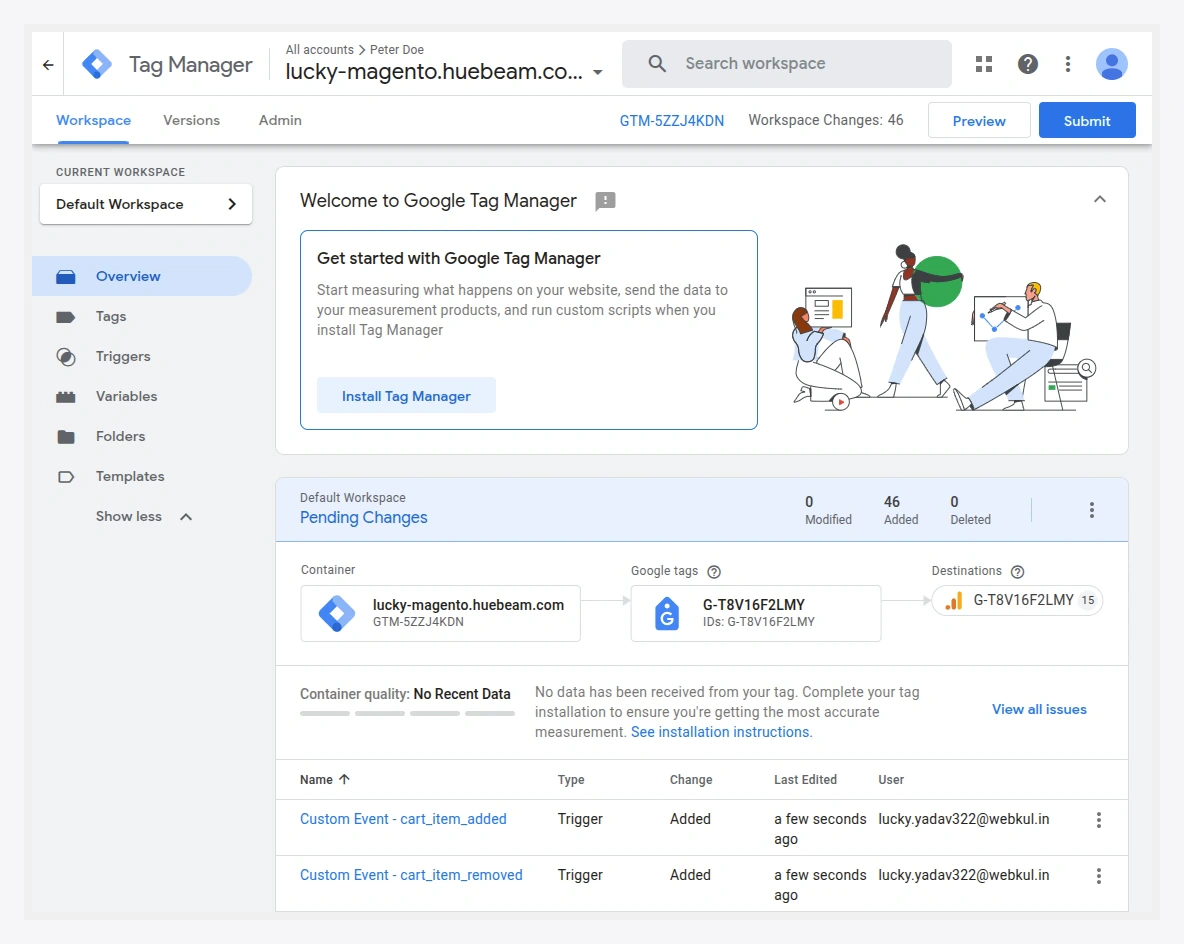Screen dimensions: 1184x944
Task: Click Workspace Changes: 46 text
Action: 825,121
